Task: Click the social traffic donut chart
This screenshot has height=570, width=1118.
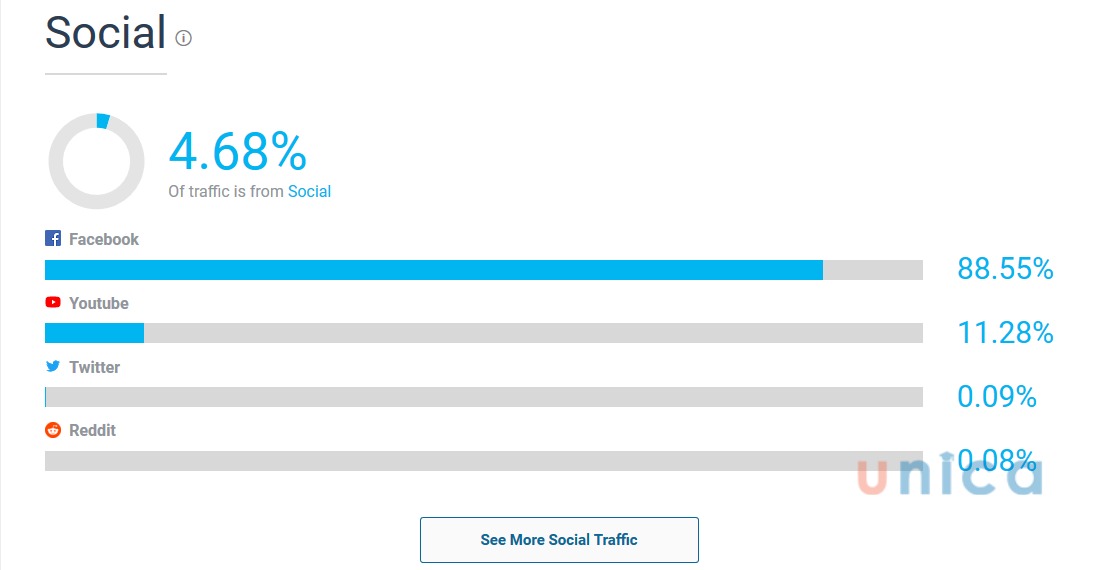Action: 96,161
